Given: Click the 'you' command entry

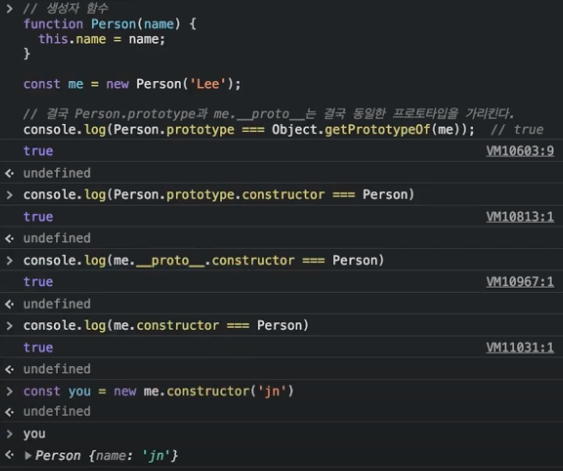Looking at the screenshot, I should pyautogui.click(x=34, y=434).
